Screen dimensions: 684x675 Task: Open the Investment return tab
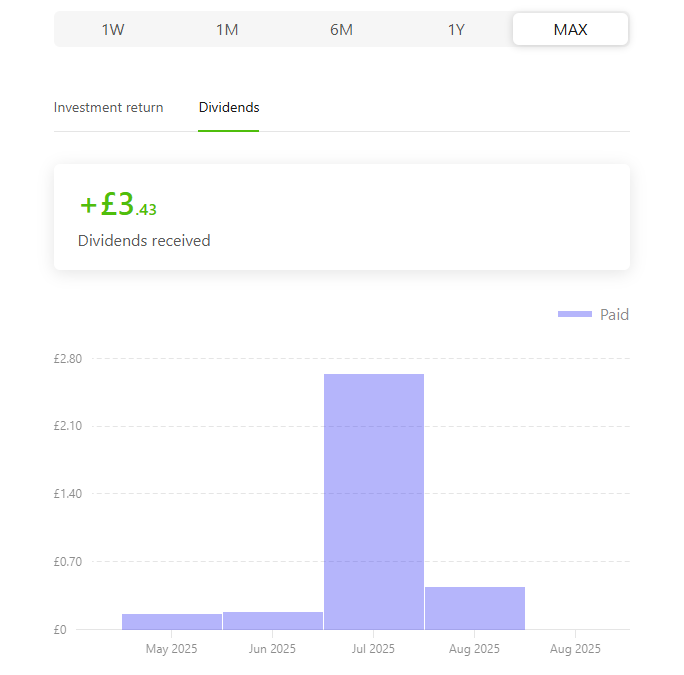coord(108,107)
